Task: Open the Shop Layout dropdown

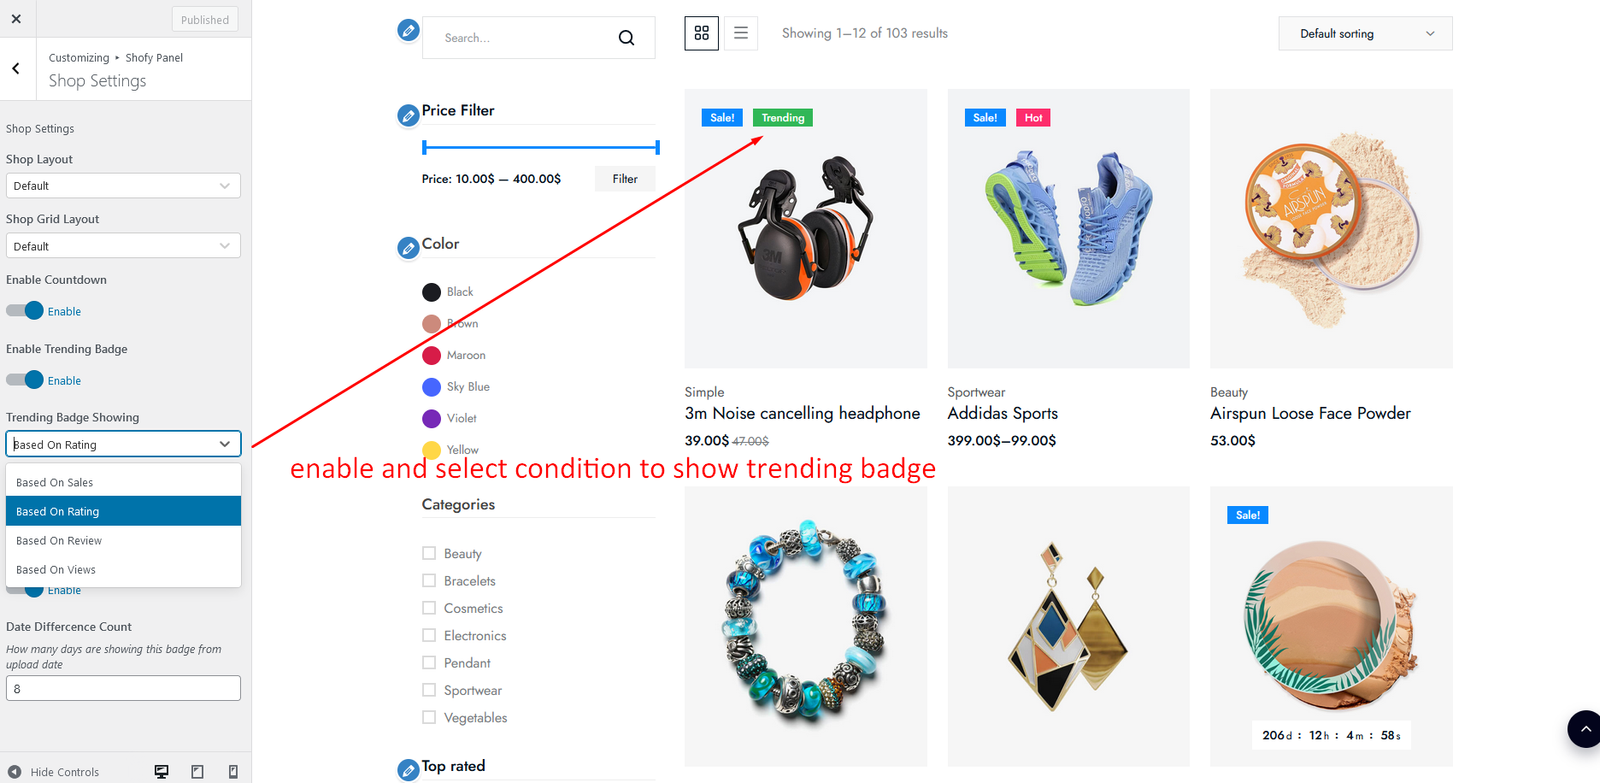Action: point(123,186)
